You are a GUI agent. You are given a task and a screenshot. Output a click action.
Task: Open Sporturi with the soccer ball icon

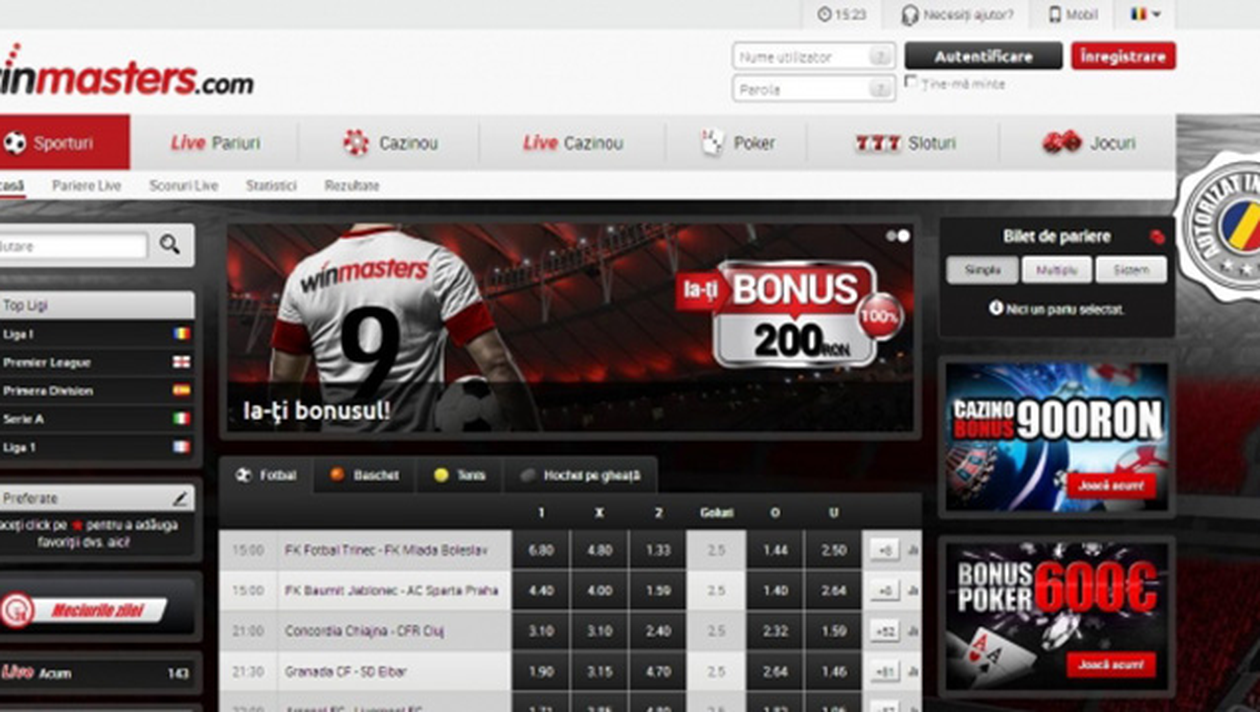coord(15,143)
